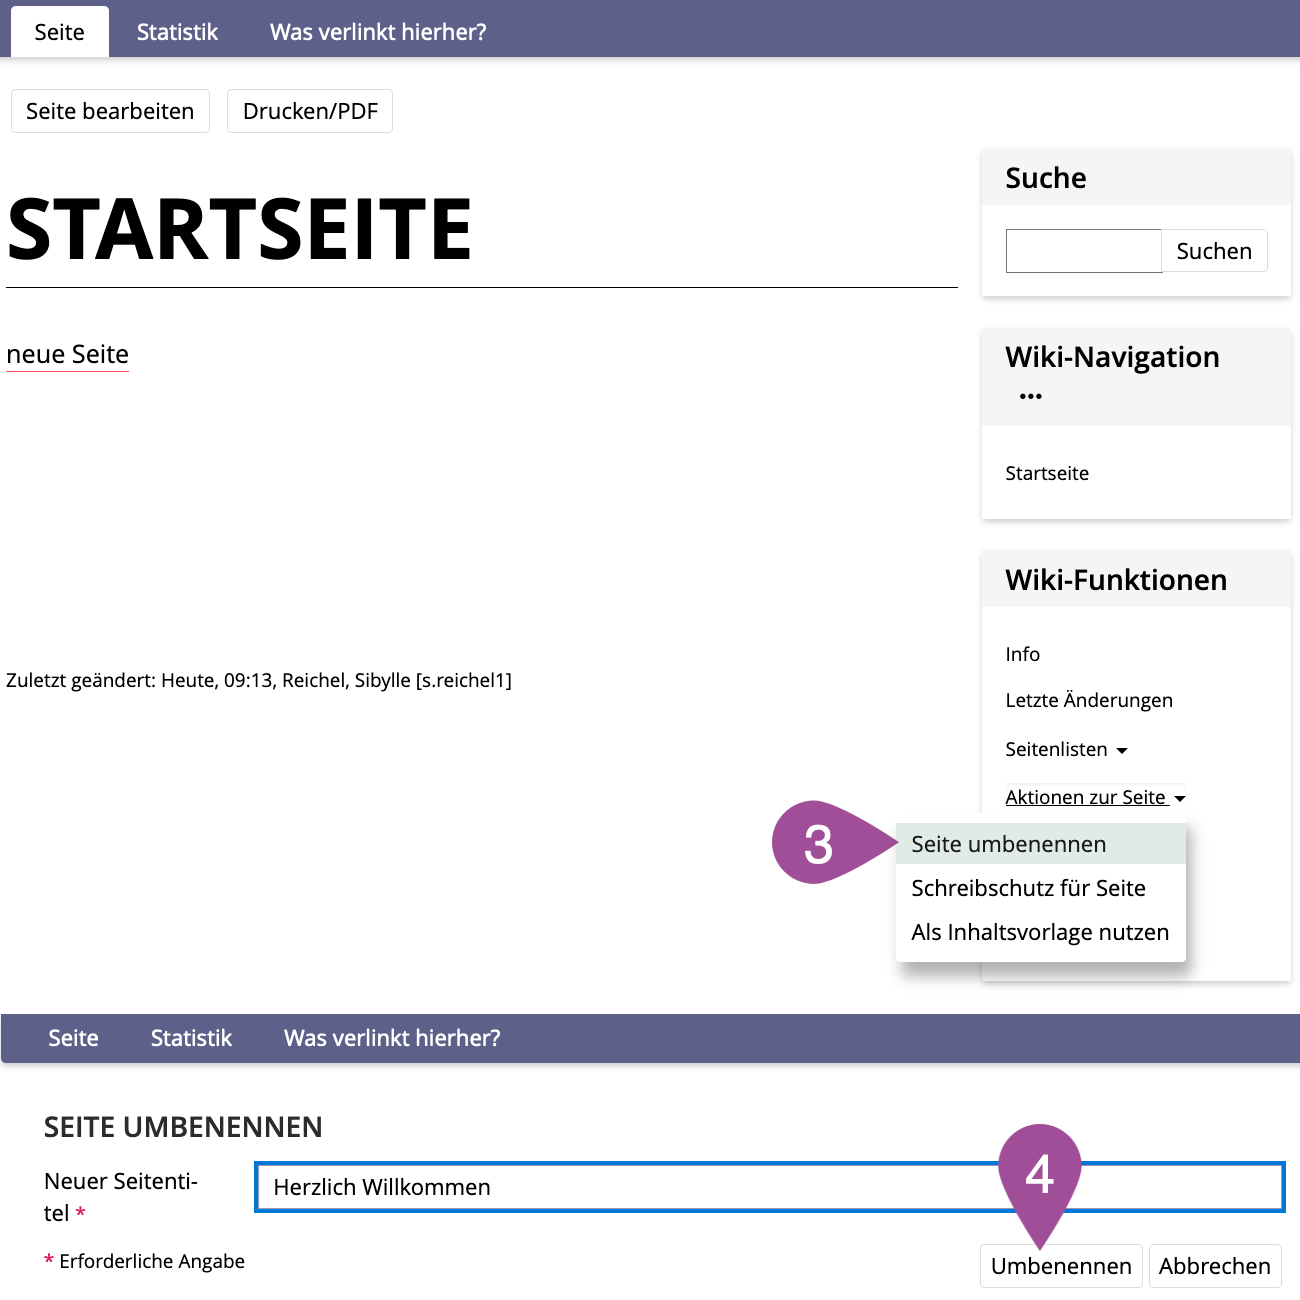Cancel renaming with Abbrechen button

coord(1214,1266)
